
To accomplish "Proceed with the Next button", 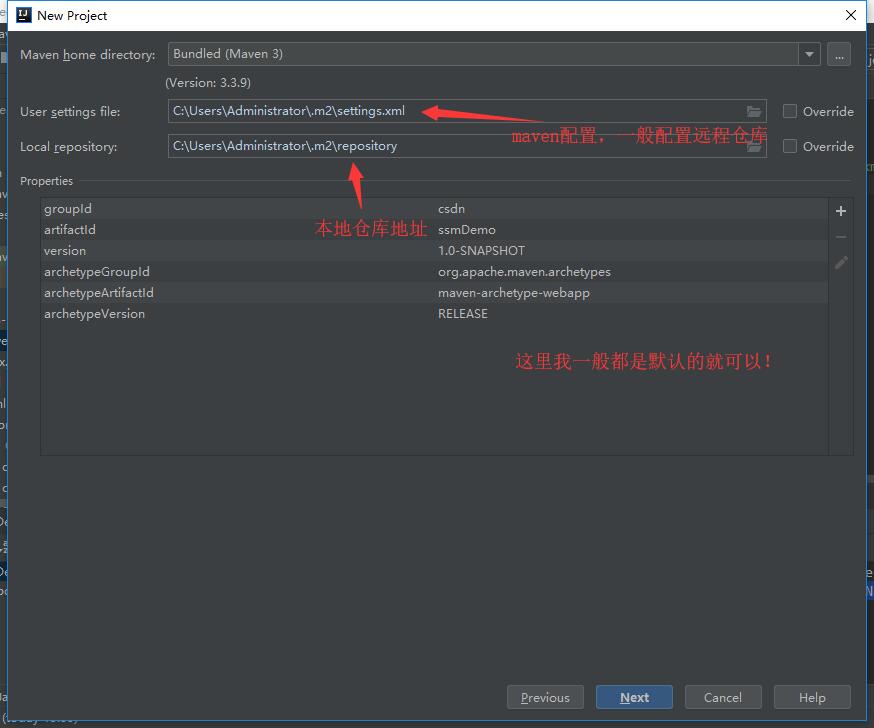I will click(634, 697).
